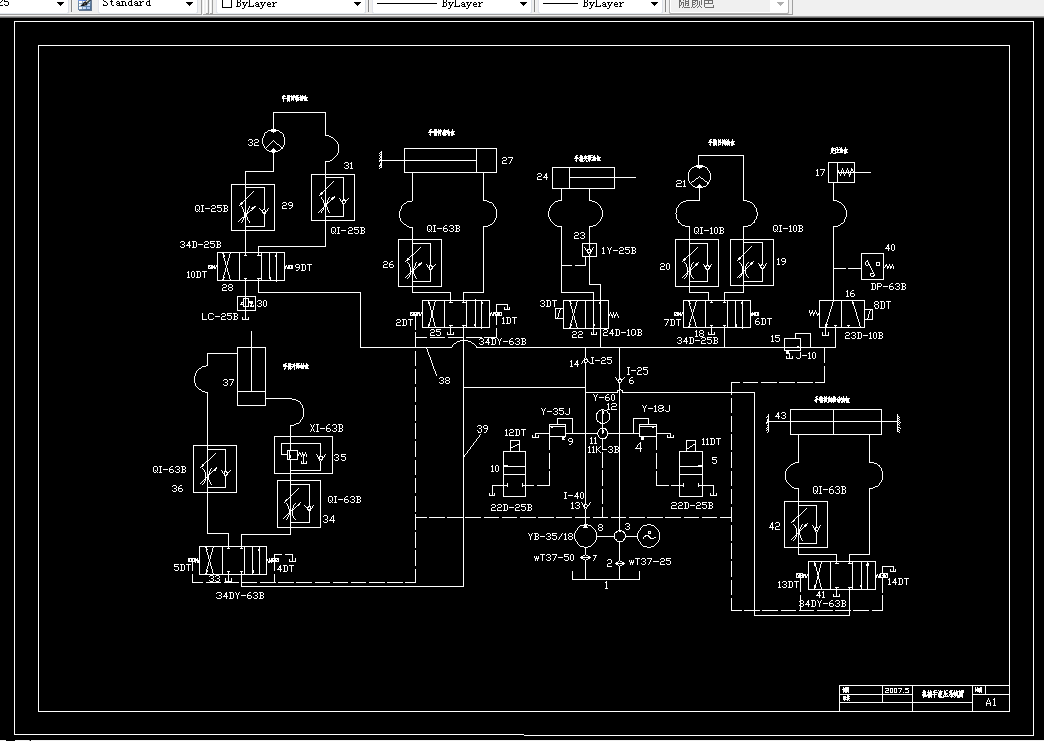
Task: Open the ByLayer lineweight dropdown
Action: point(654,5)
